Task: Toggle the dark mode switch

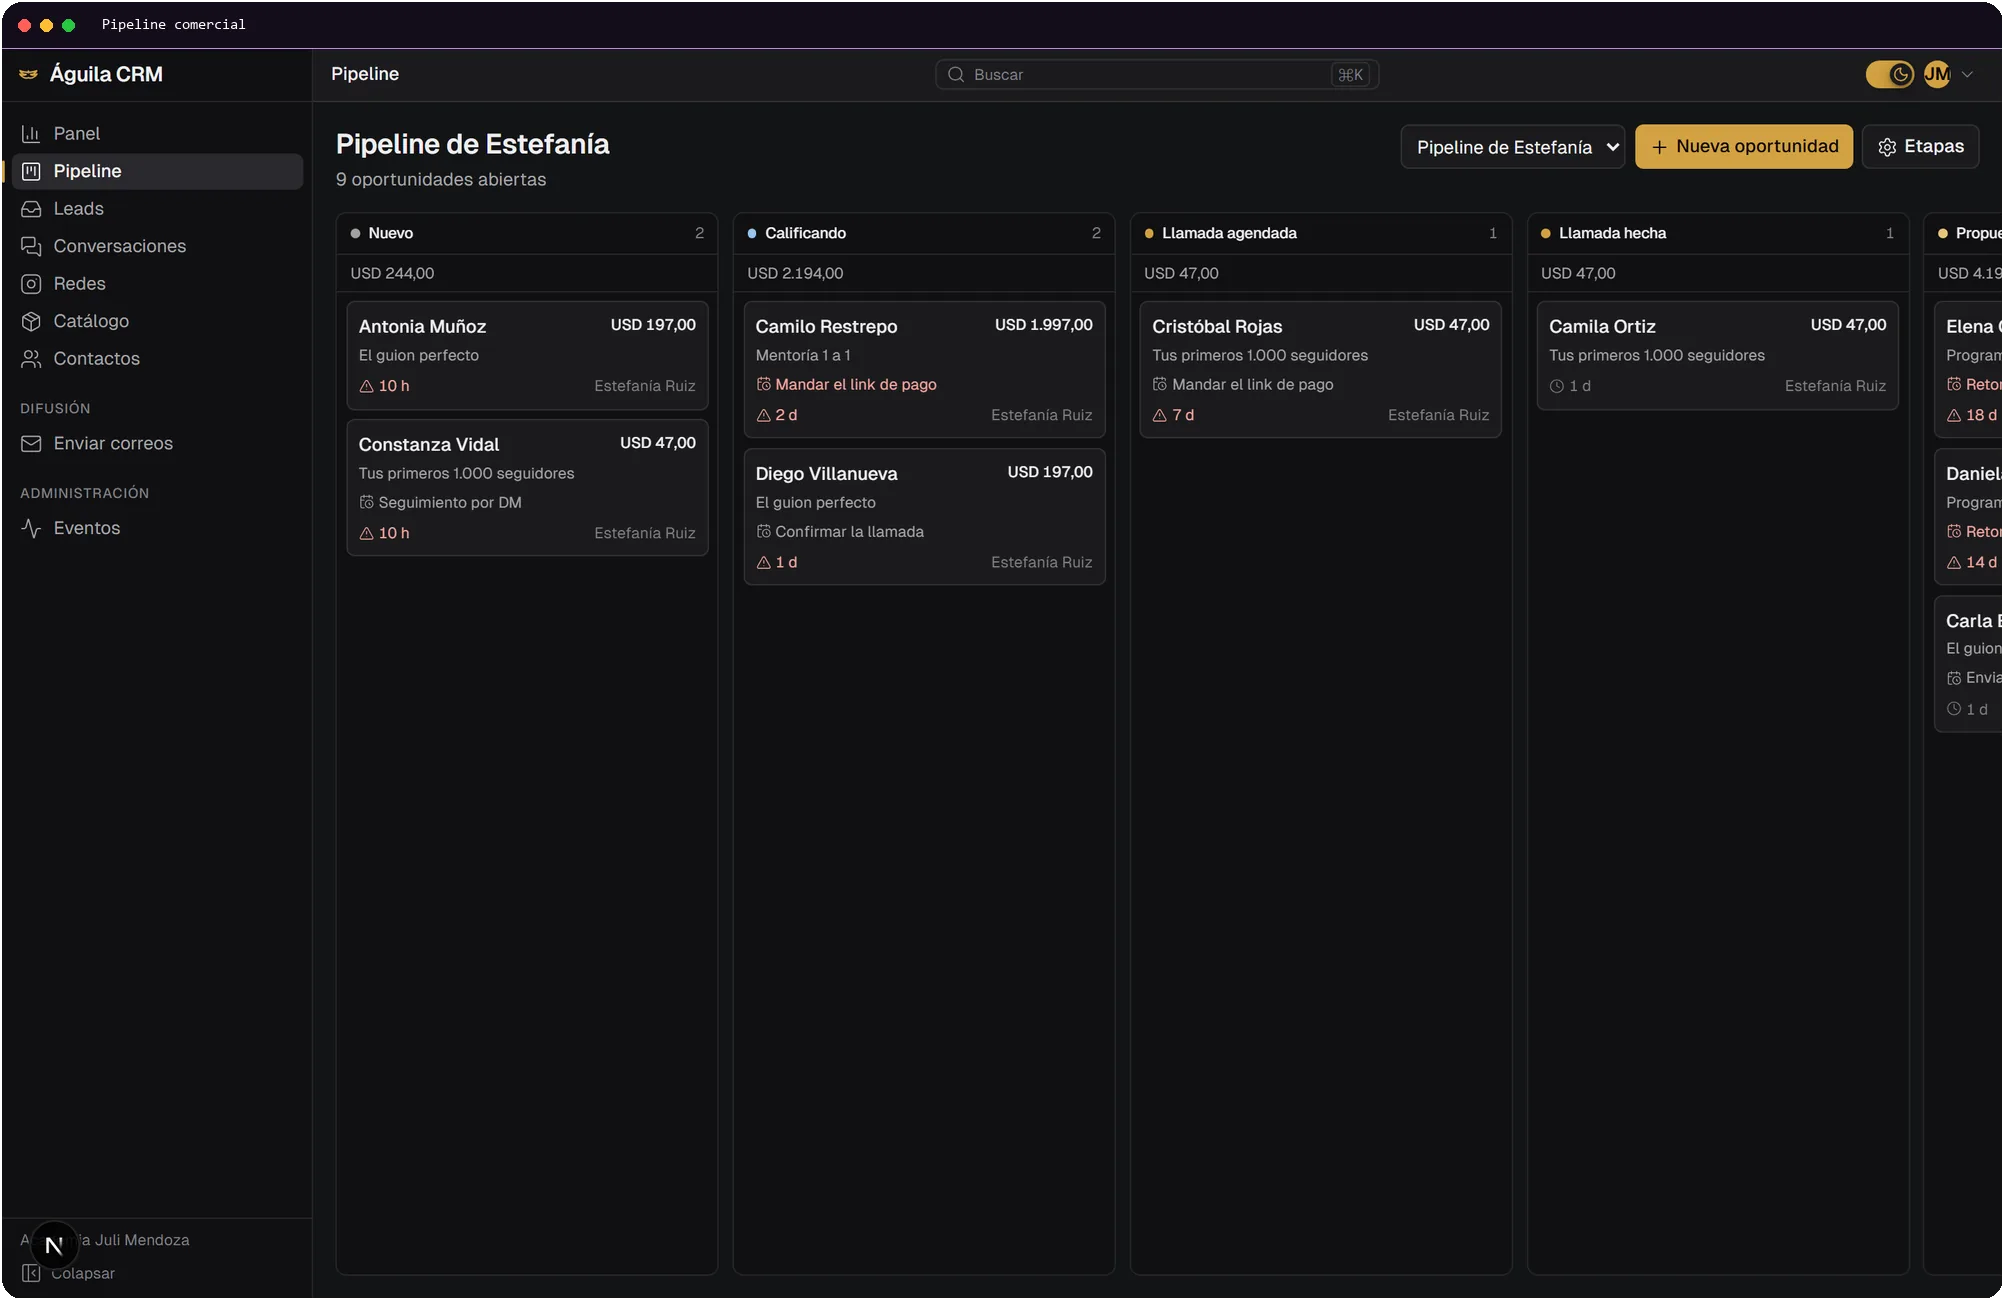Action: coord(1889,74)
